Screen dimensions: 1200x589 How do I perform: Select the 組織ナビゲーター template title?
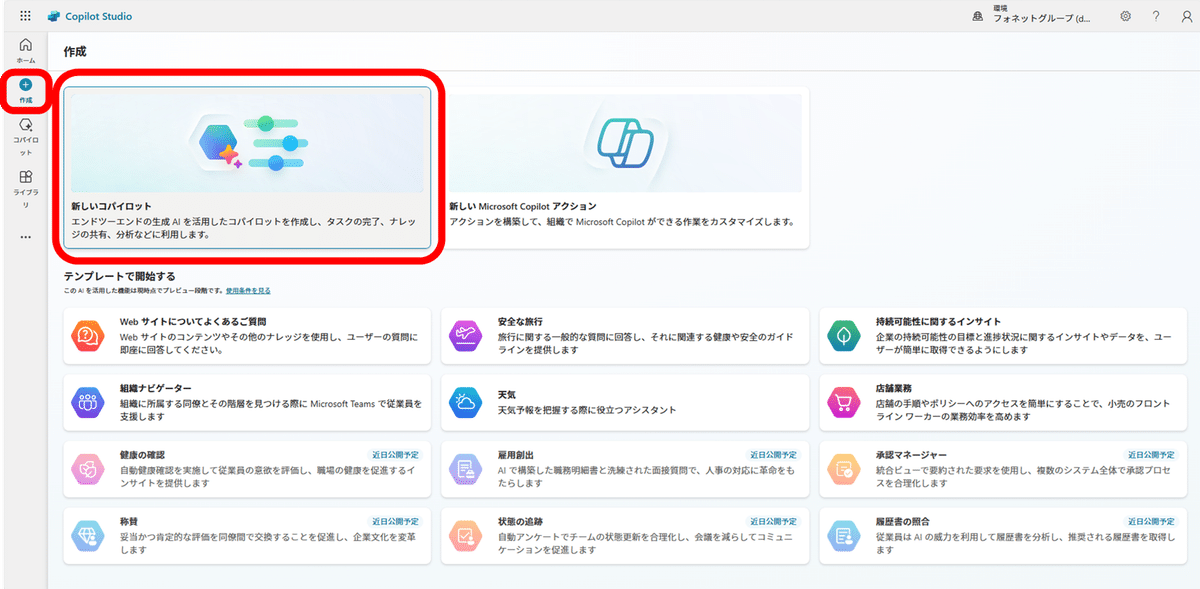(156, 388)
